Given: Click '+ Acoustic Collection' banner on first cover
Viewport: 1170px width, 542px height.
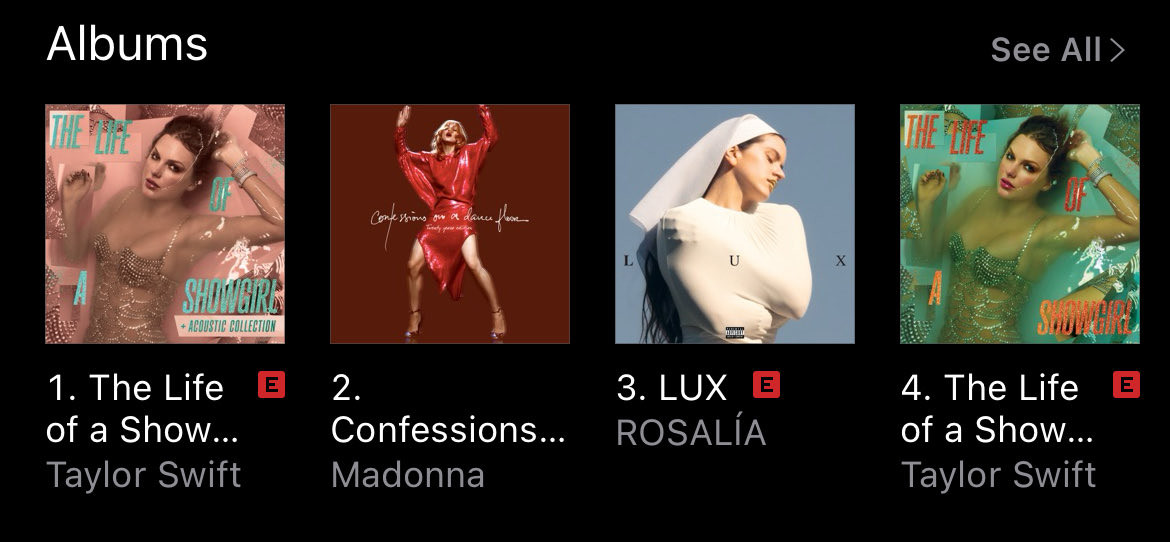Looking at the screenshot, I should coord(227,325).
